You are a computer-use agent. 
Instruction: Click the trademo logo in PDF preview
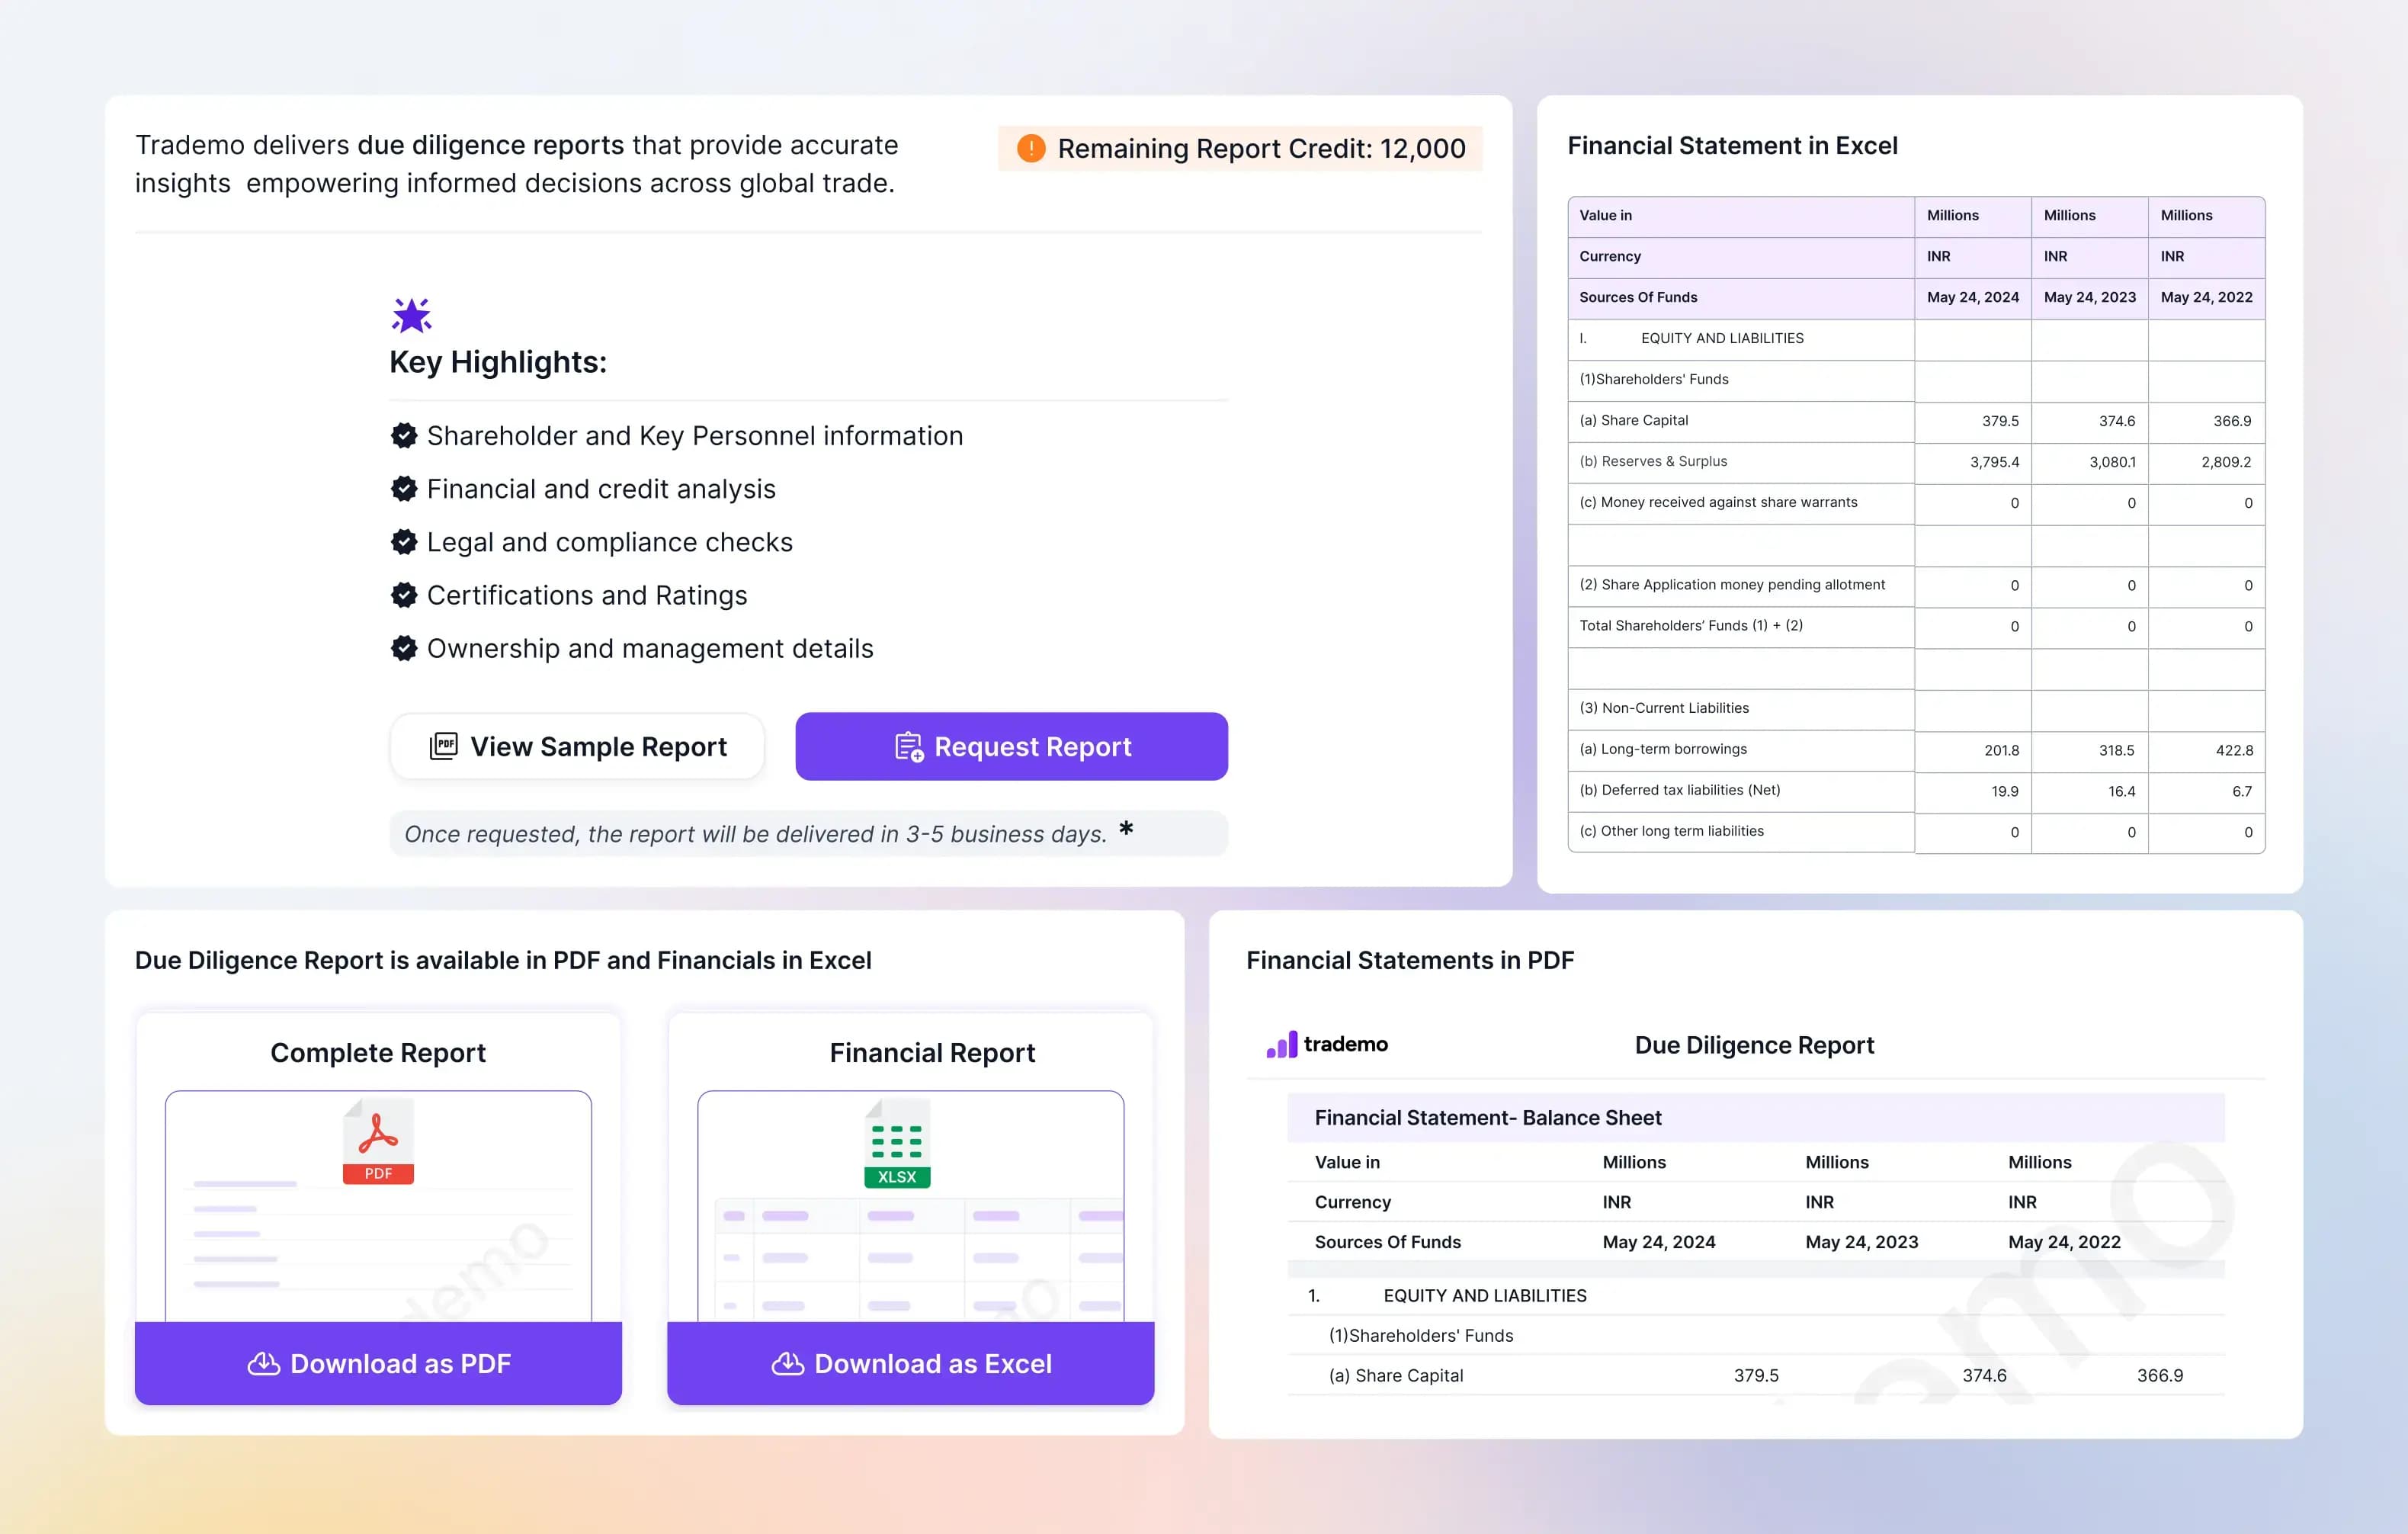coord(1327,1044)
